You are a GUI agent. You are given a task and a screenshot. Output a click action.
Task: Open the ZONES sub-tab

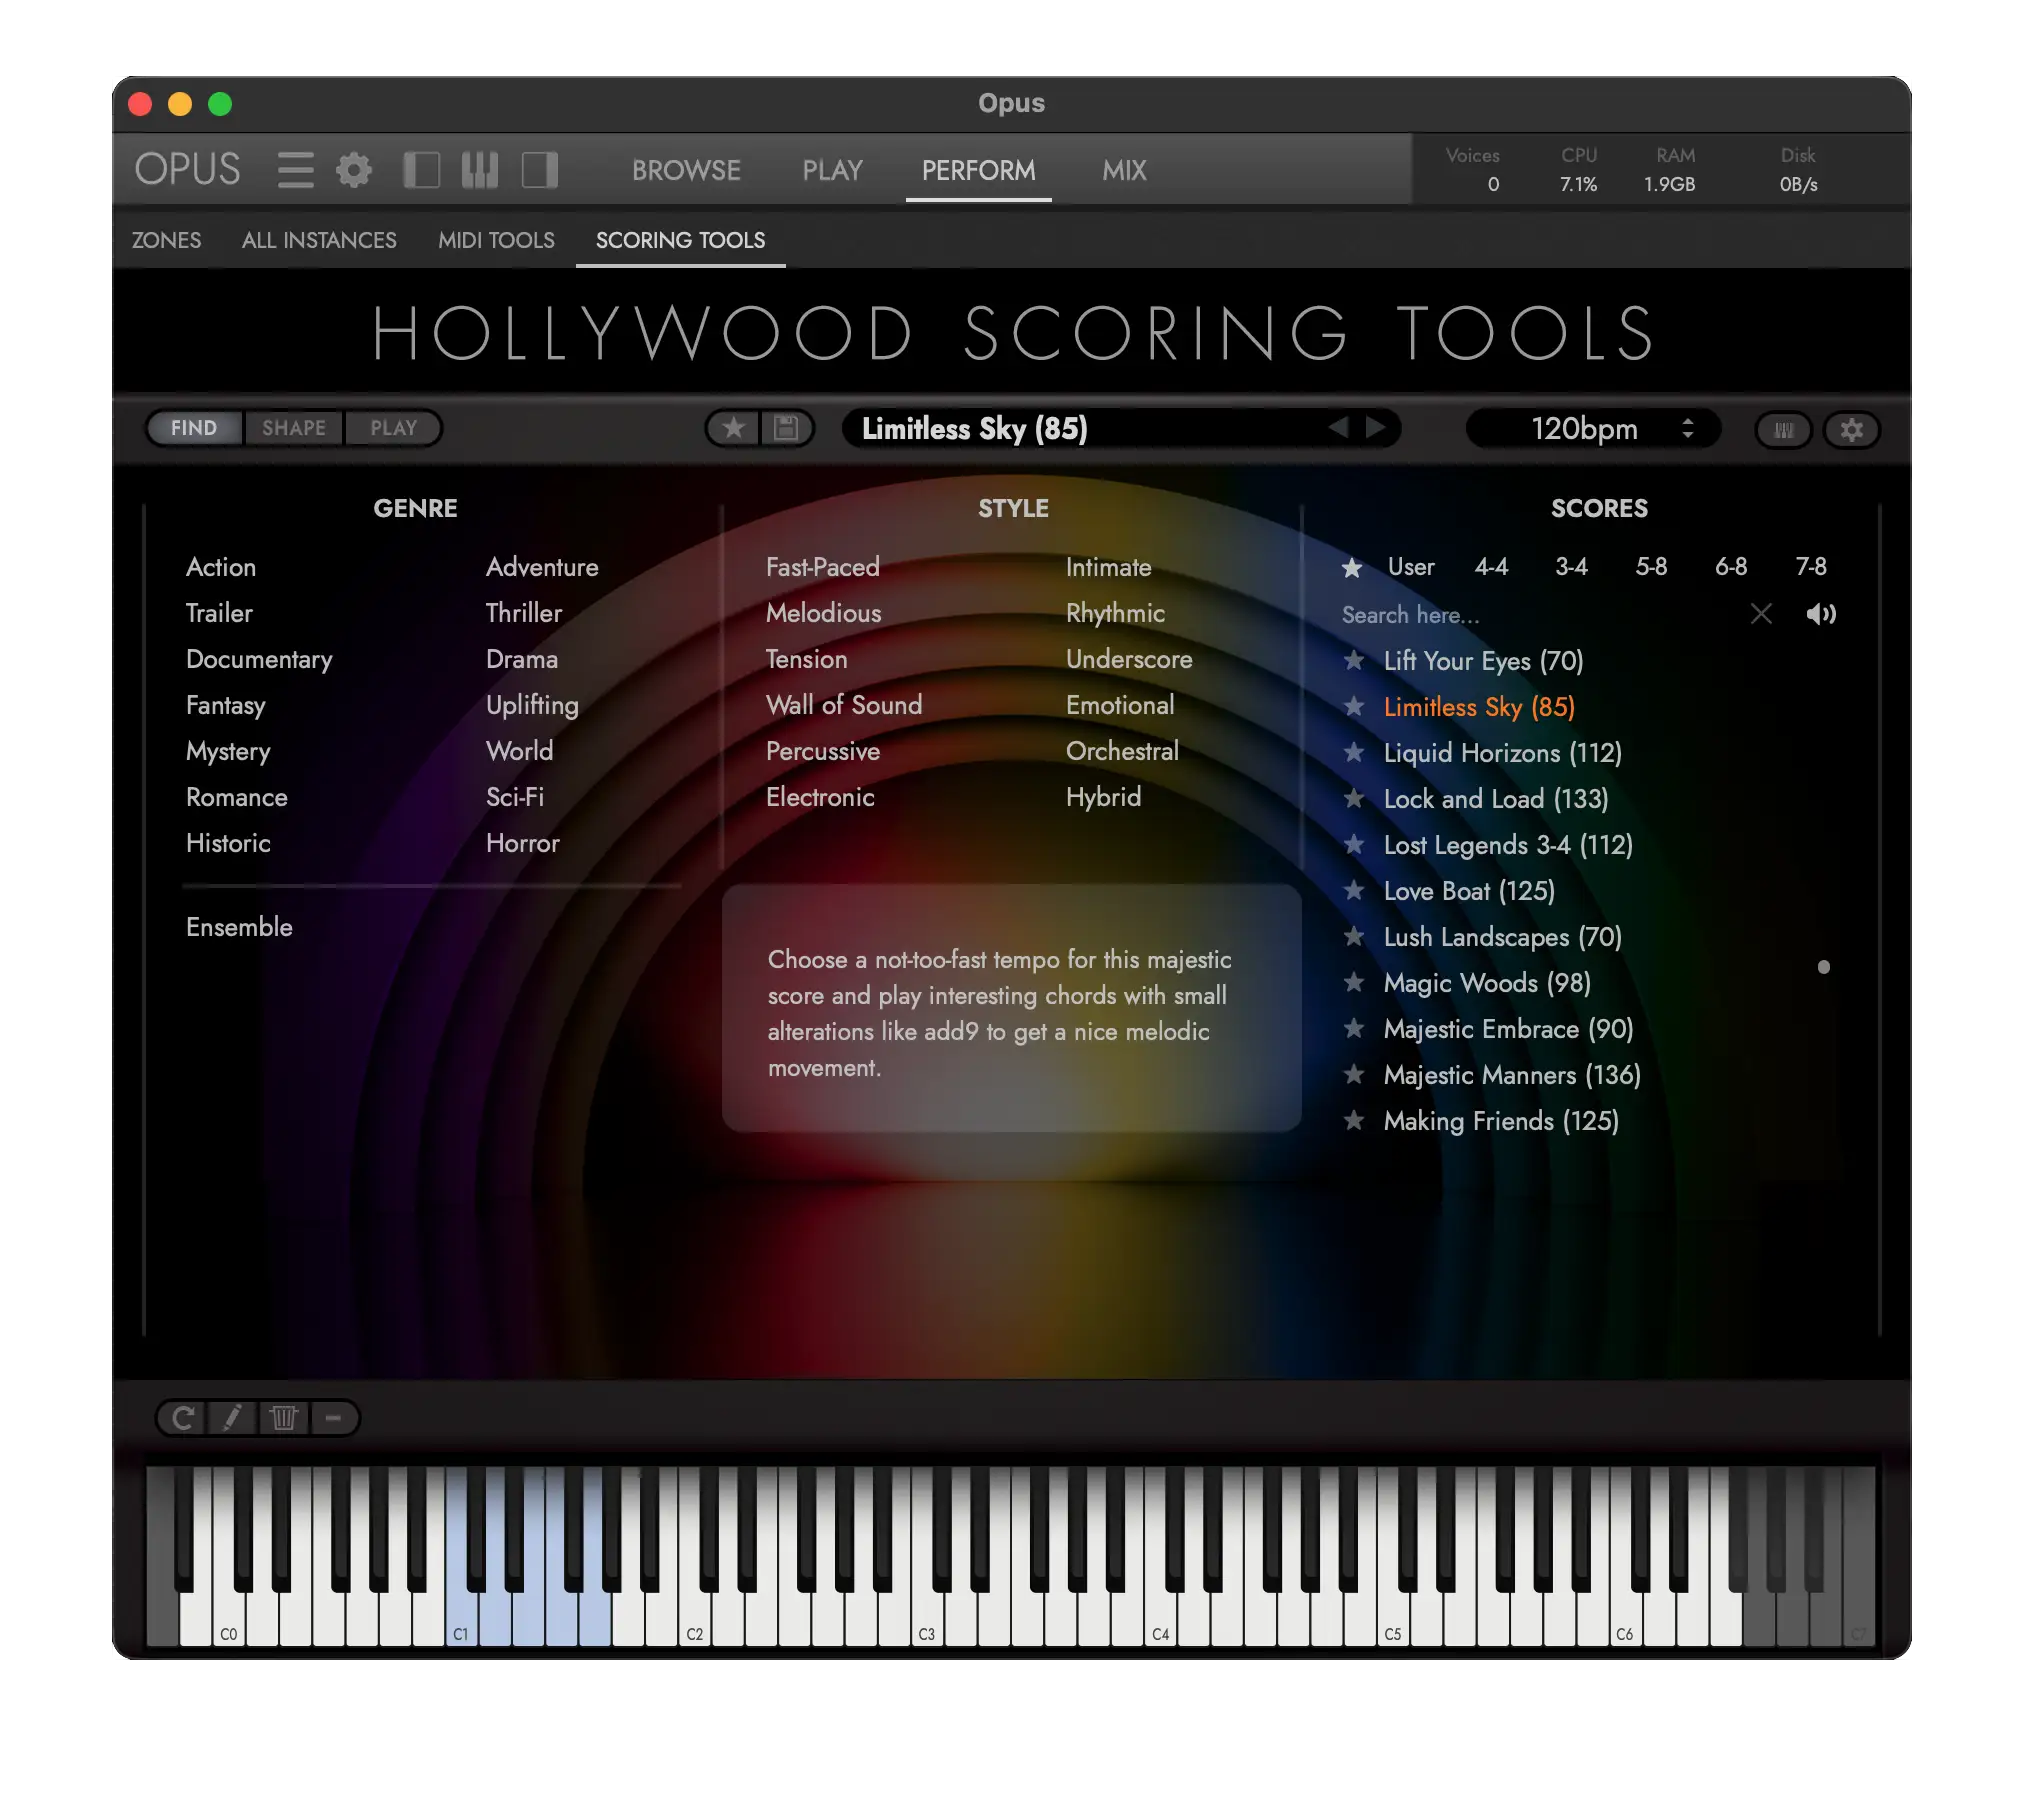pyautogui.click(x=166, y=240)
